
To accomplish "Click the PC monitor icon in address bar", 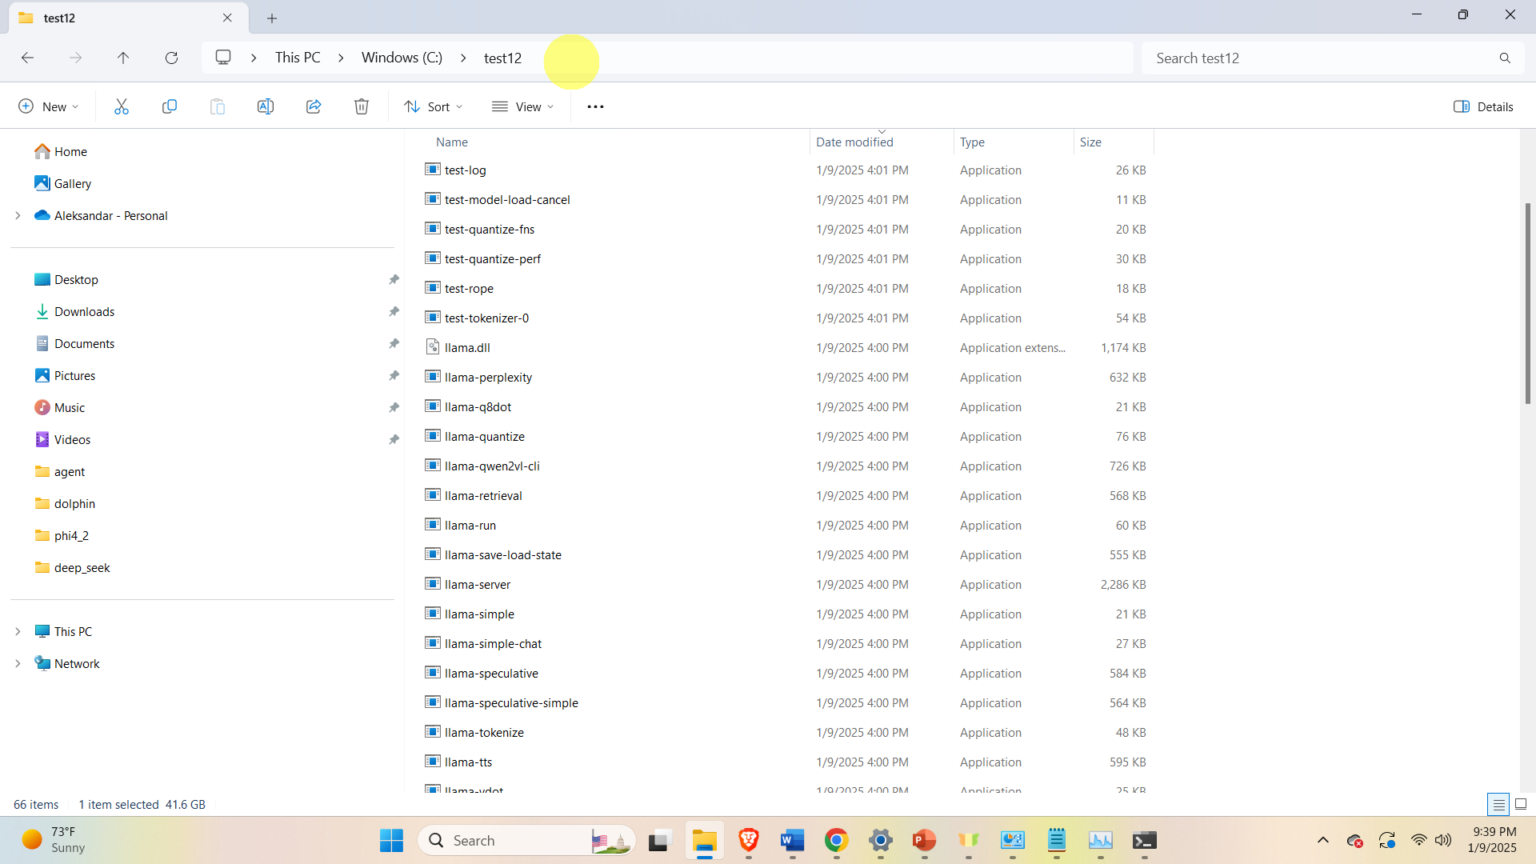I will (x=223, y=57).
